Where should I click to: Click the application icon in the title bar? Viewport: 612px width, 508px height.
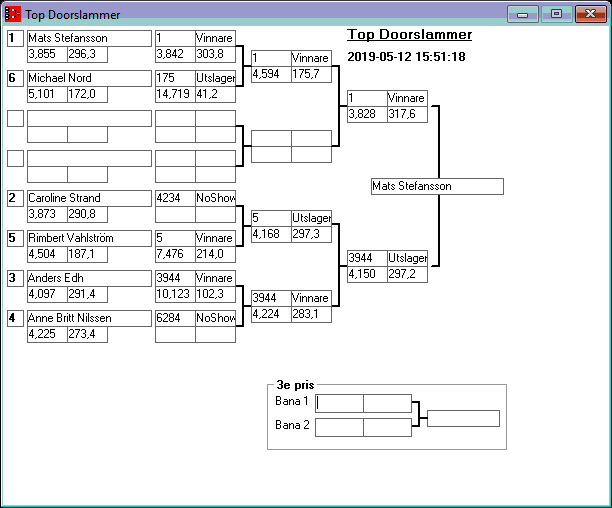click(x=13, y=15)
